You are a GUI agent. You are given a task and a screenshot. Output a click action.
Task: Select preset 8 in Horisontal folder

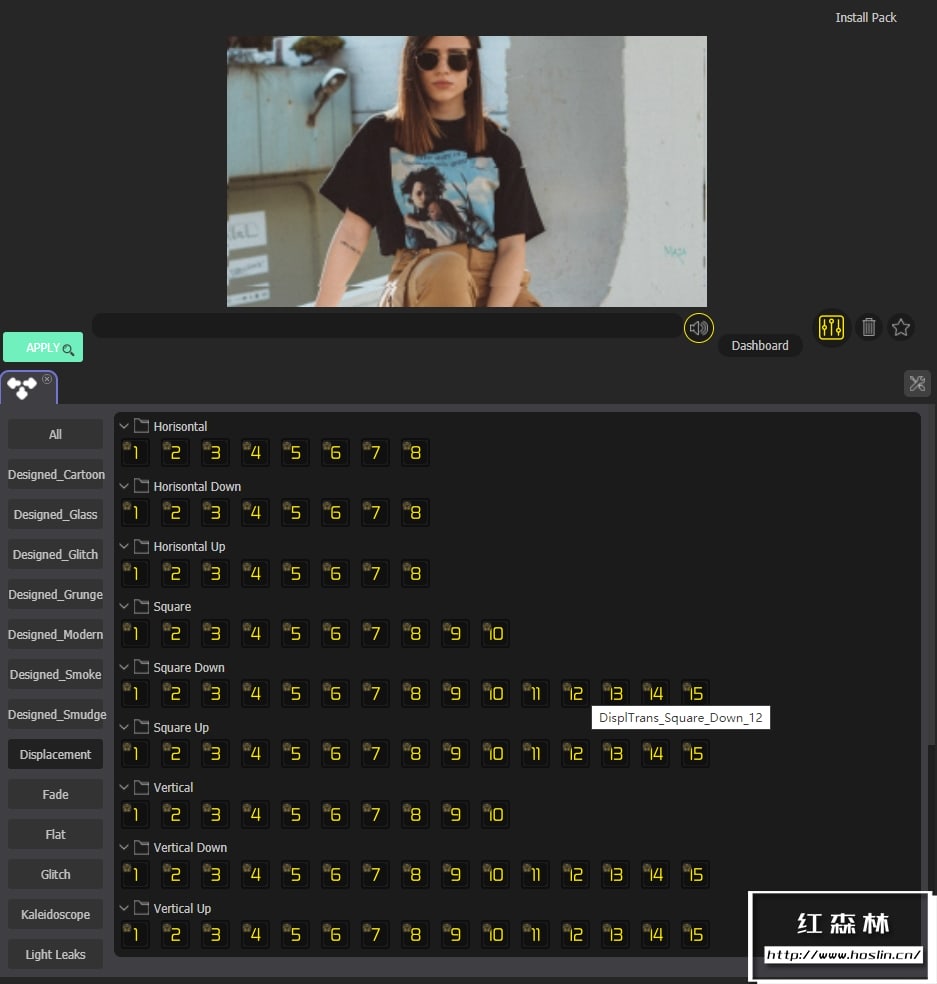(415, 452)
